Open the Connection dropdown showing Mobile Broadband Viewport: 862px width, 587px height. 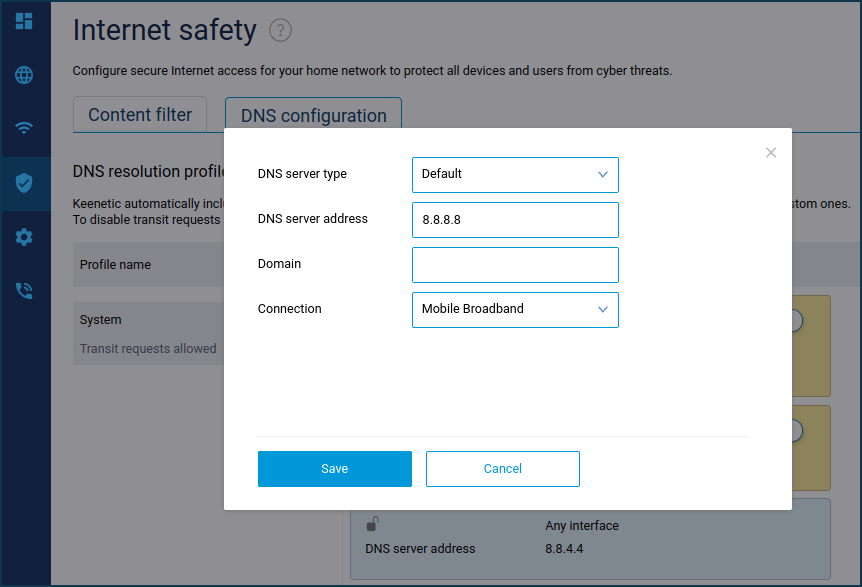coord(515,309)
